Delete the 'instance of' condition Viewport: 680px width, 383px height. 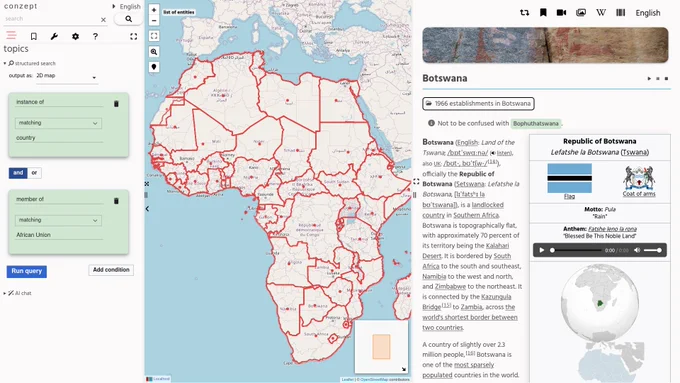point(116,104)
